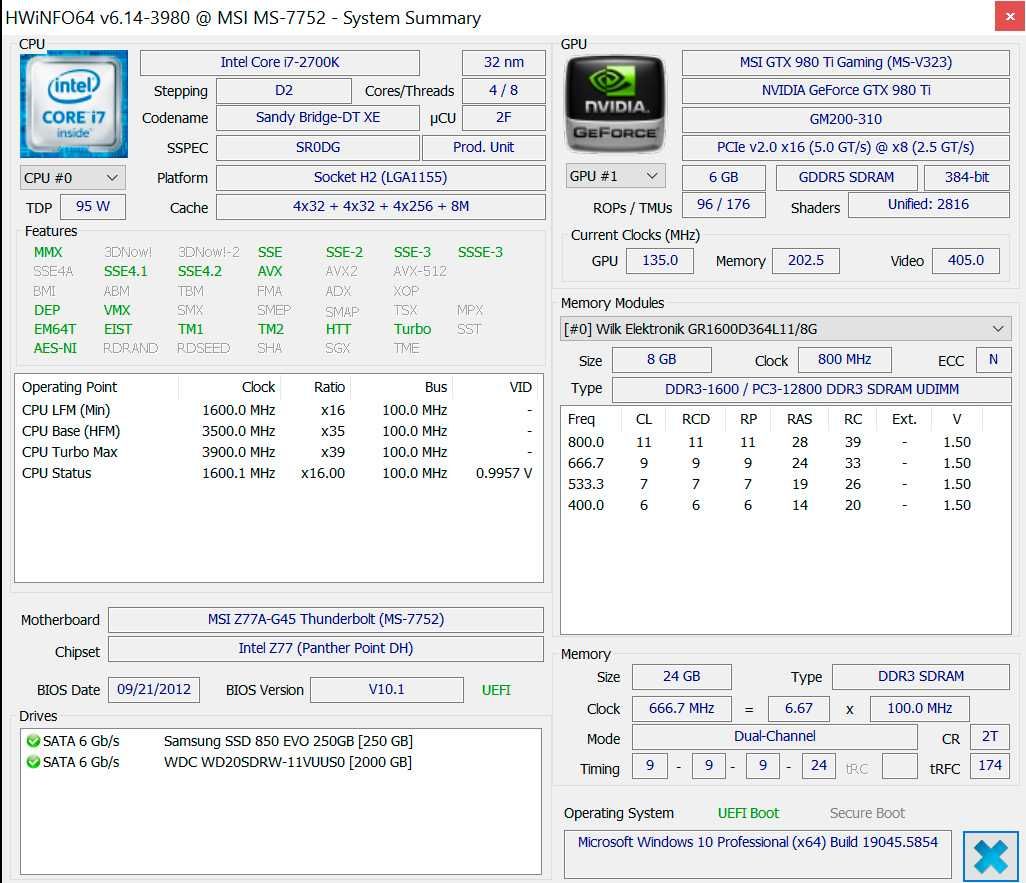
Task: Click the BIOS Date 09/21/2012 field
Action: pyautogui.click(x=154, y=689)
